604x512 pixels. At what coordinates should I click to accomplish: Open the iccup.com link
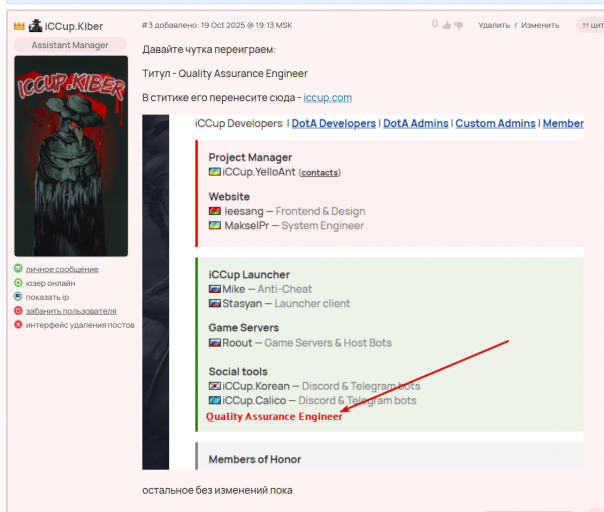(x=327, y=98)
